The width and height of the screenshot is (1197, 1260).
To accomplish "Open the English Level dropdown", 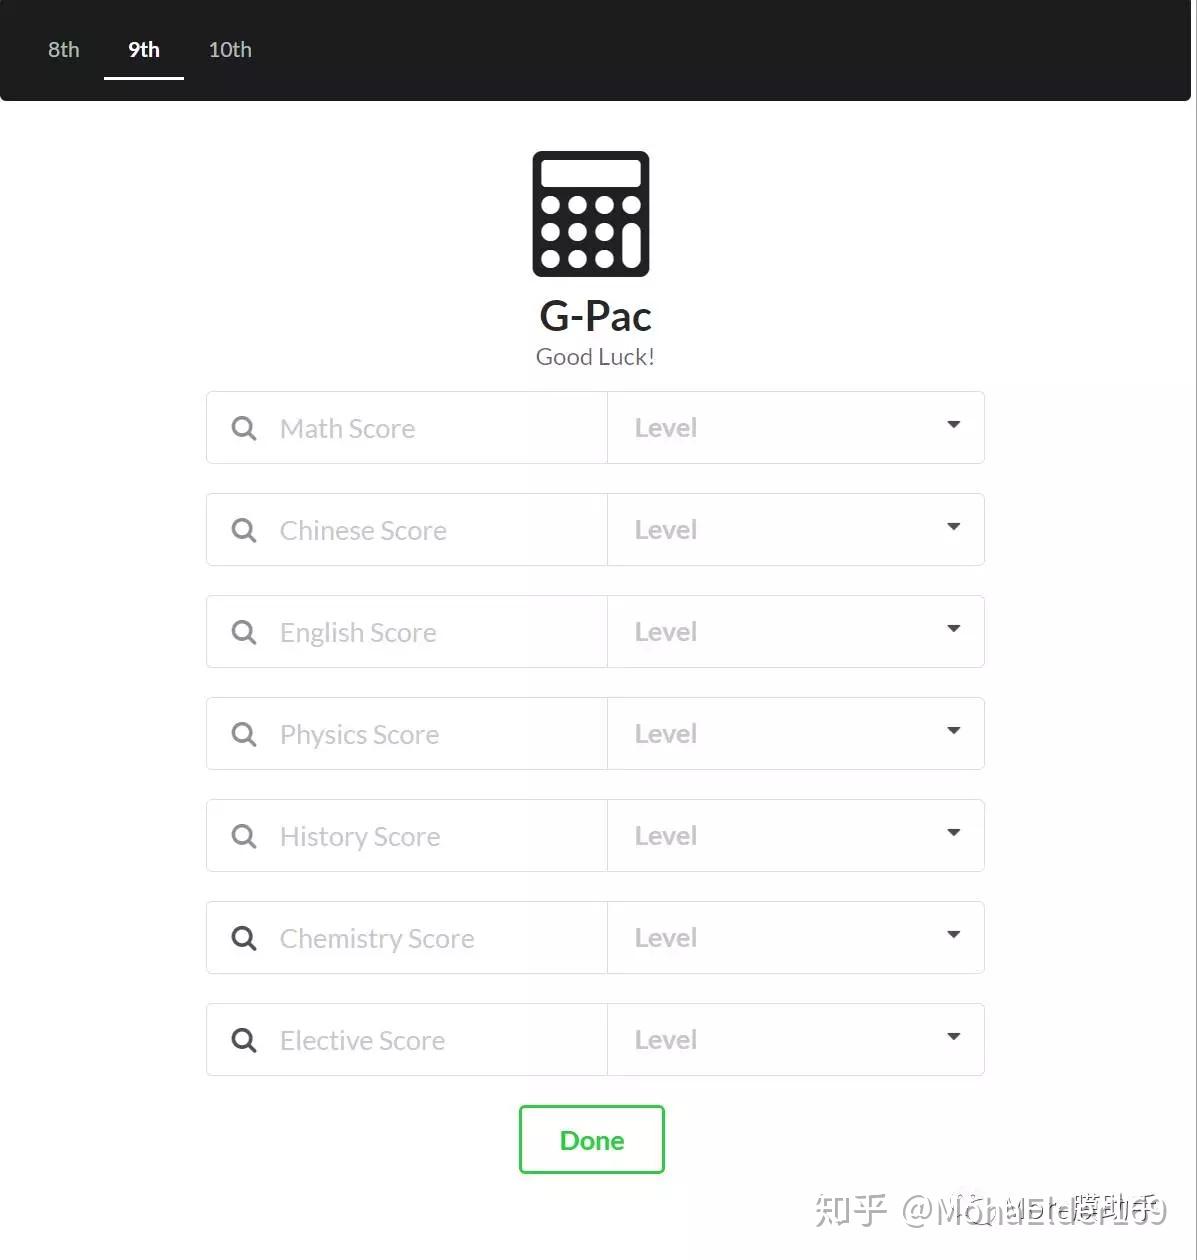I will pos(796,632).
